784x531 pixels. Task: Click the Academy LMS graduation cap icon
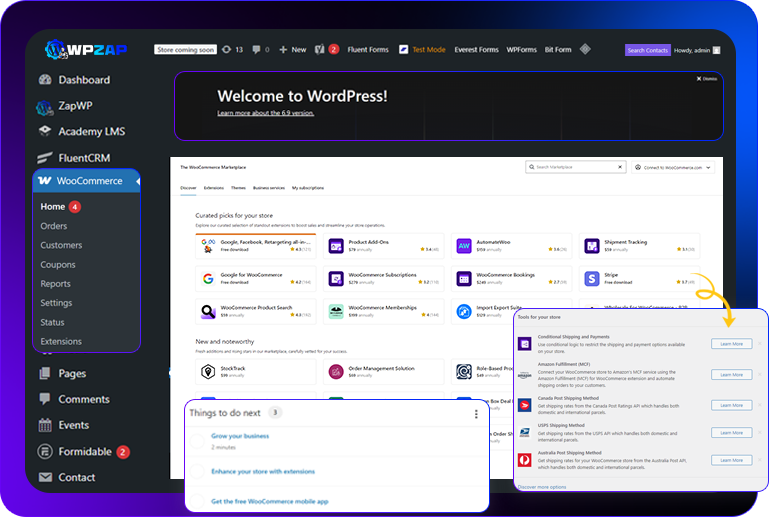44,132
